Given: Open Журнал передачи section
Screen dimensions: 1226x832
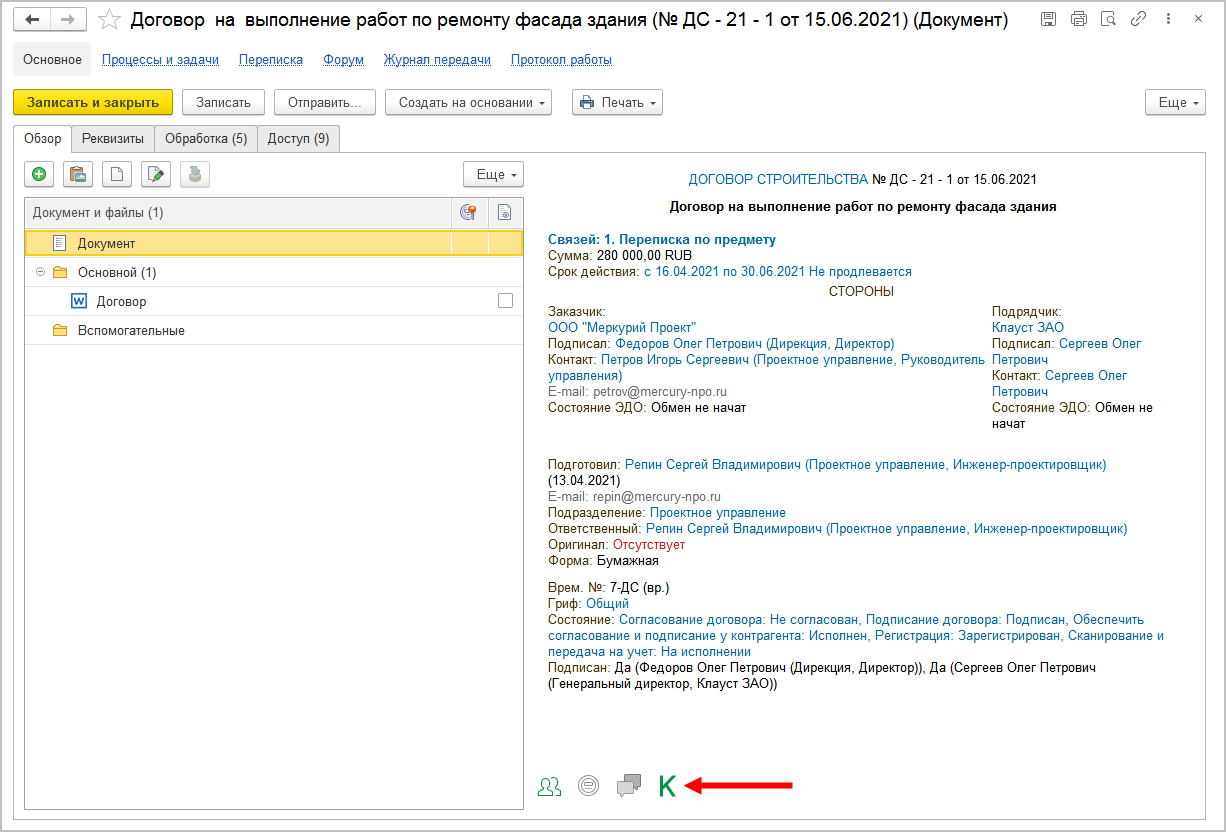Looking at the screenshot, I should 437,60.
